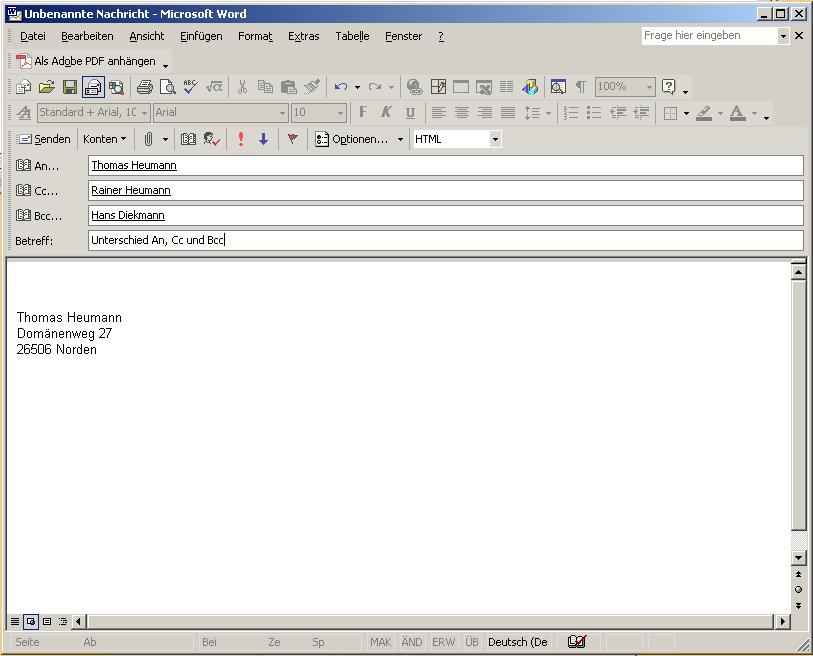Click the message flag icon
This screenshot has height=656, width=813.
pyautogui.click(x=292, y=139)
